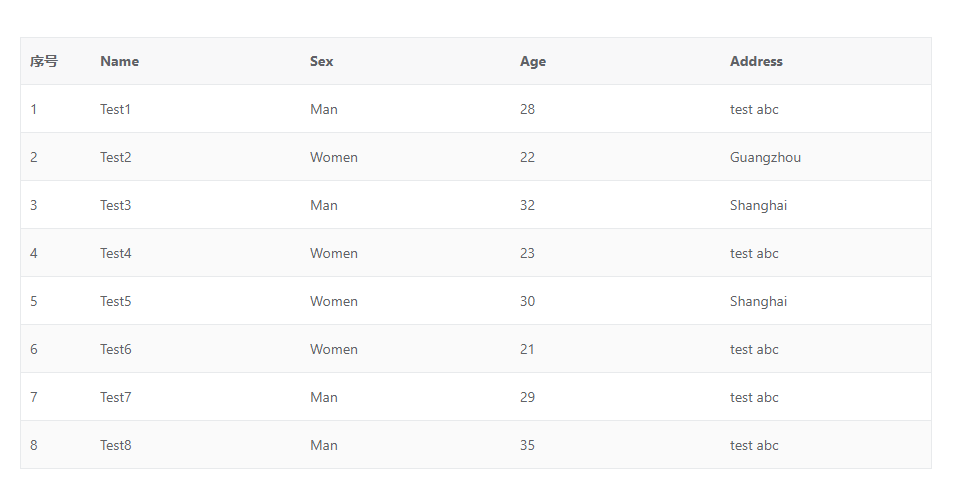The width and height of the screenshot is (958, 494).
Task: Select the Test1 name cell
Action: [115, 109]
